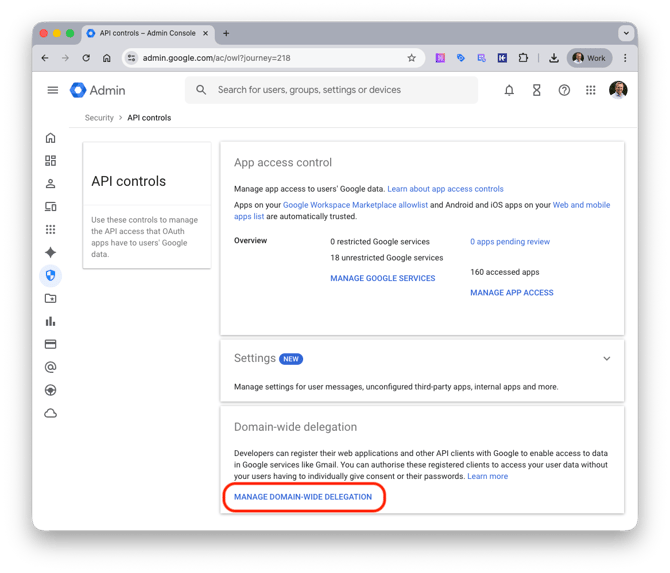670x573 pixels.
Task: Click the Help question mark icon
Action: [x=564, y=90]
